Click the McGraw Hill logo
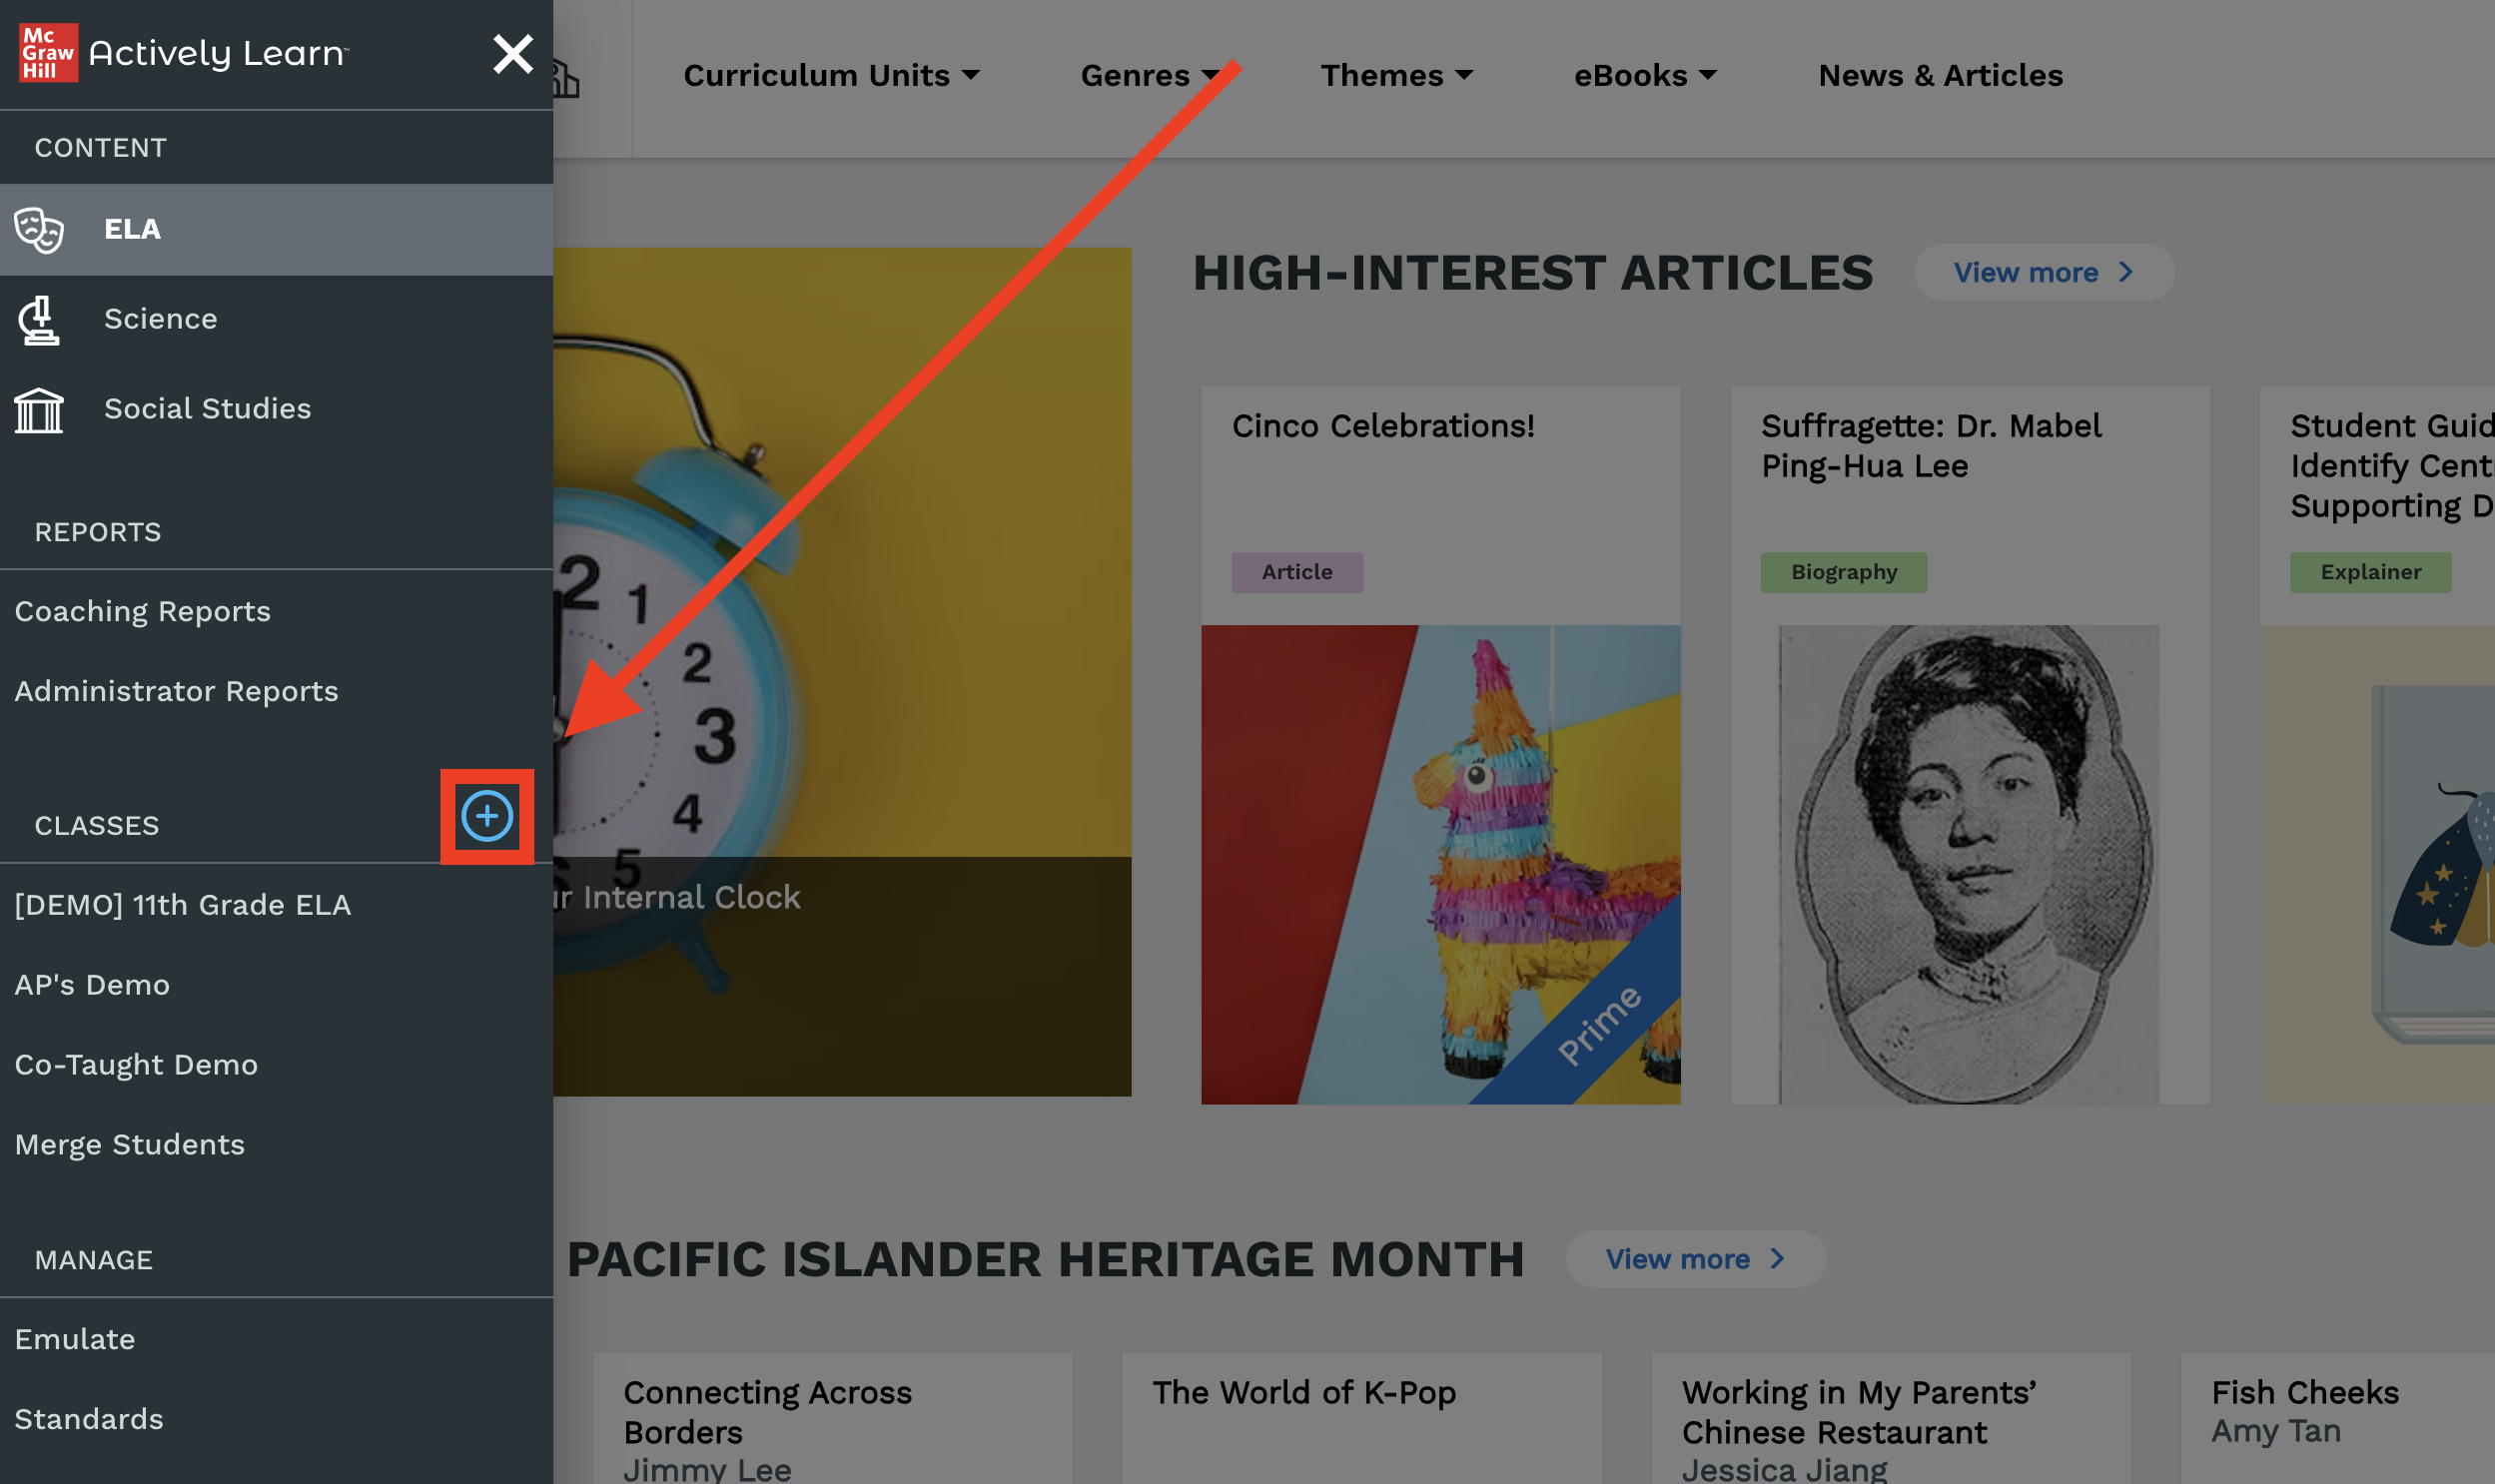Viewport: 2495px width, 1484px height. click(x=48, y=53)
